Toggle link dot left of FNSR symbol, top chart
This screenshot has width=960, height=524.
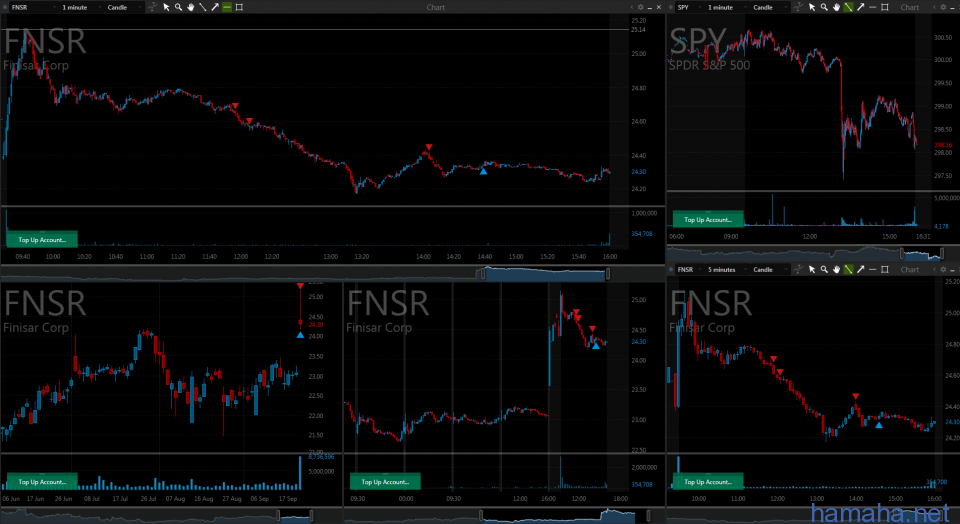[x=4, y=7]
